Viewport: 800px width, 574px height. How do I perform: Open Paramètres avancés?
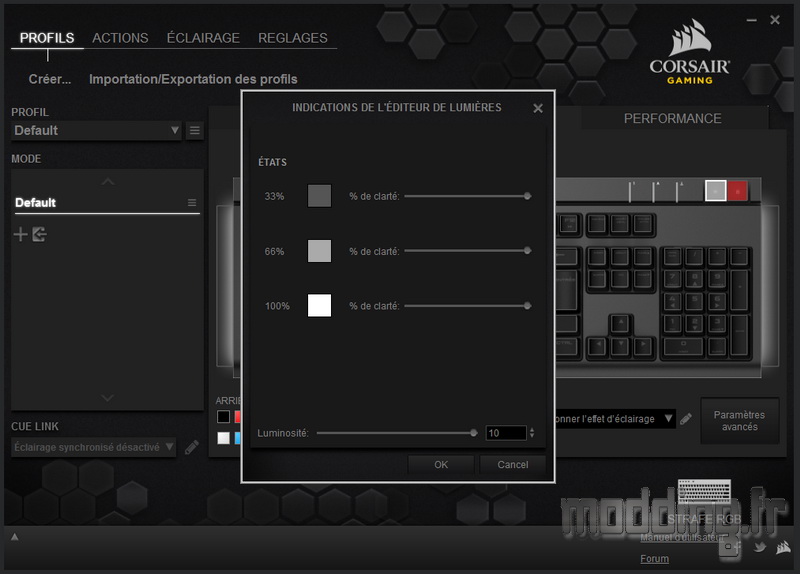[x=740, y=421]
